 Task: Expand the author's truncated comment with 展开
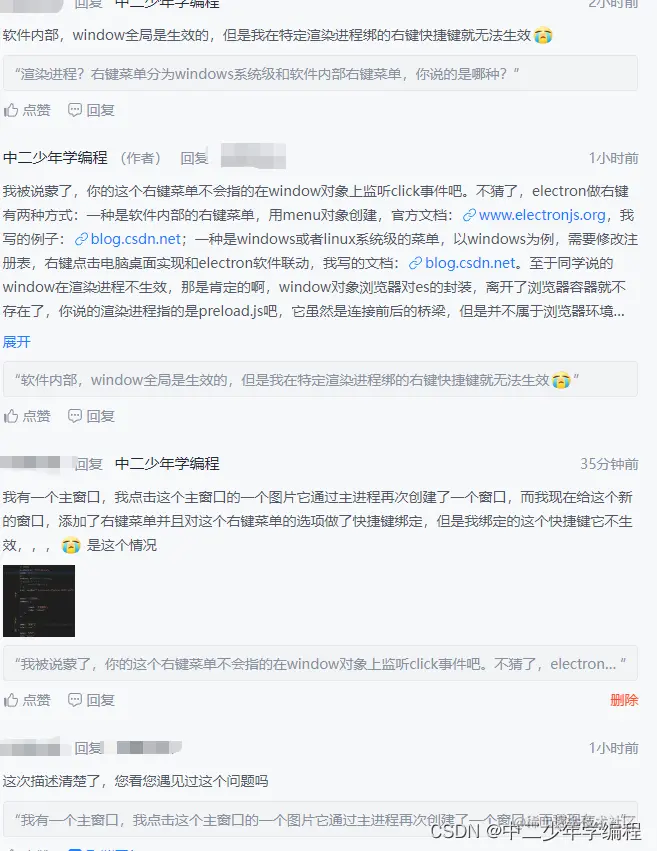[17, 342]
